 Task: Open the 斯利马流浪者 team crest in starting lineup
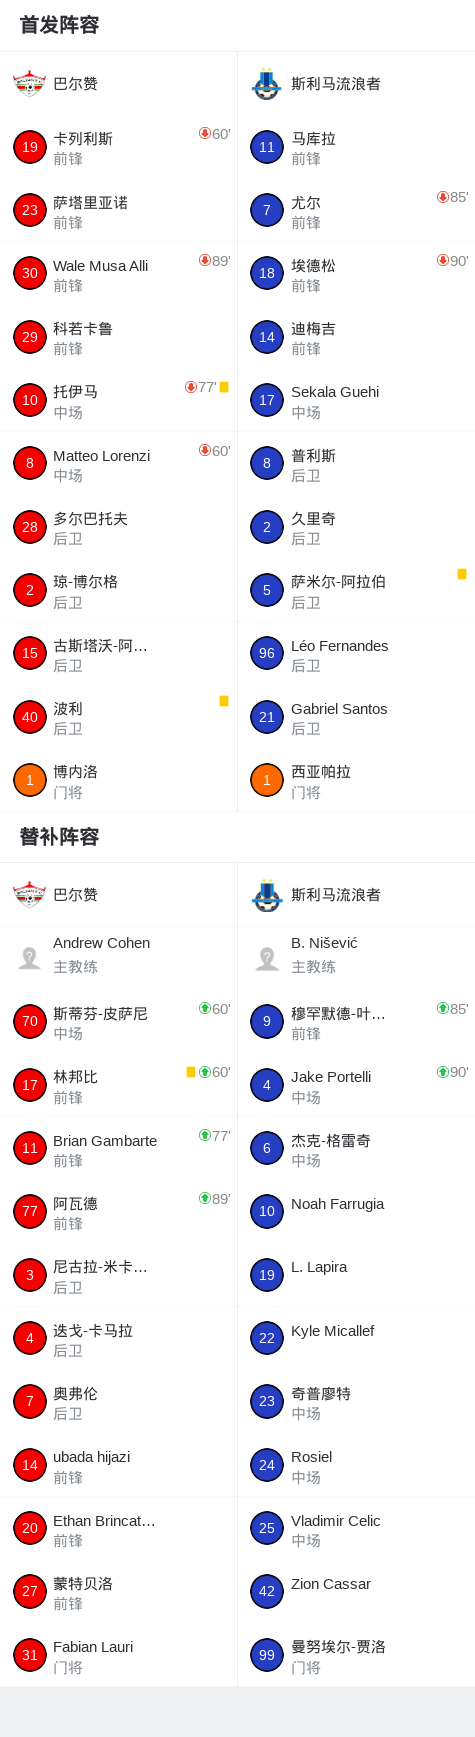[267, 84]
